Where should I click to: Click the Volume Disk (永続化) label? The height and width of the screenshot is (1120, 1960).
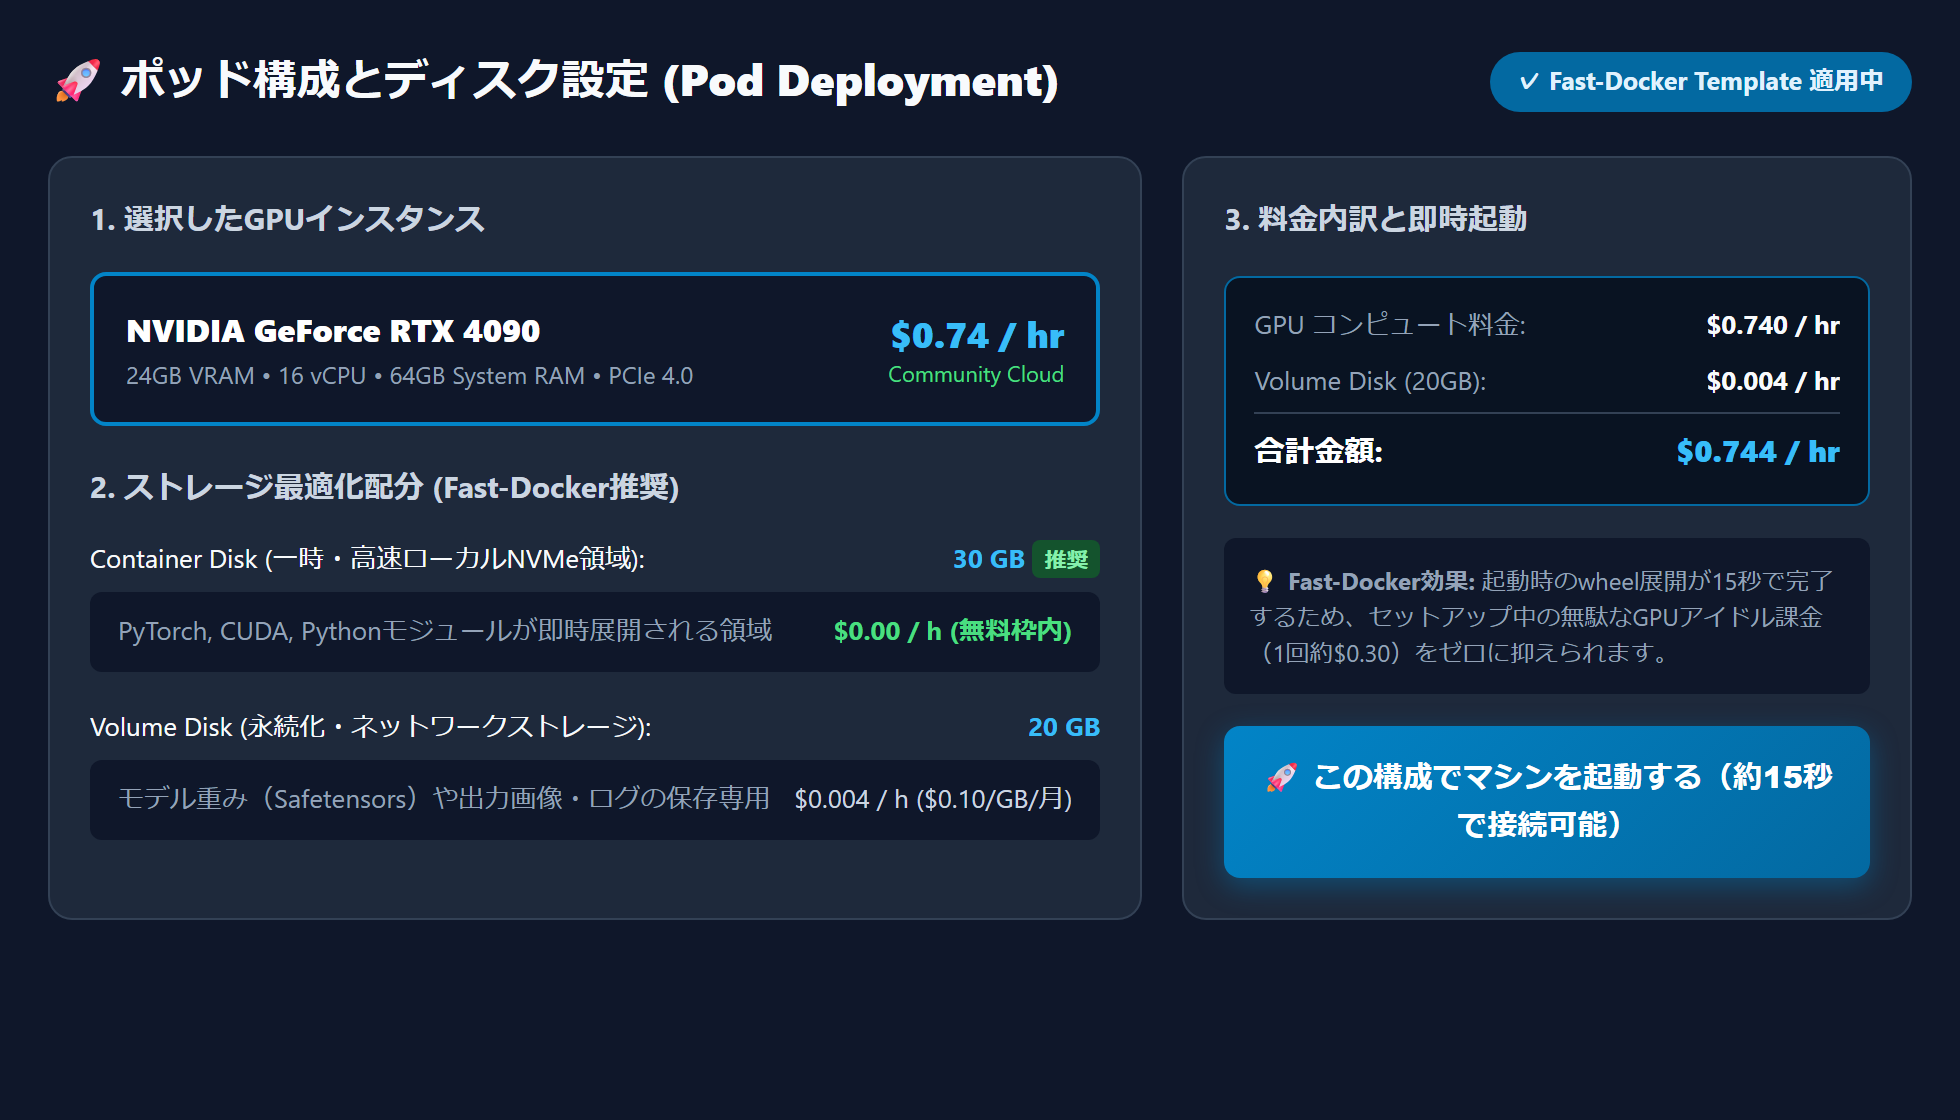point(371,727)
